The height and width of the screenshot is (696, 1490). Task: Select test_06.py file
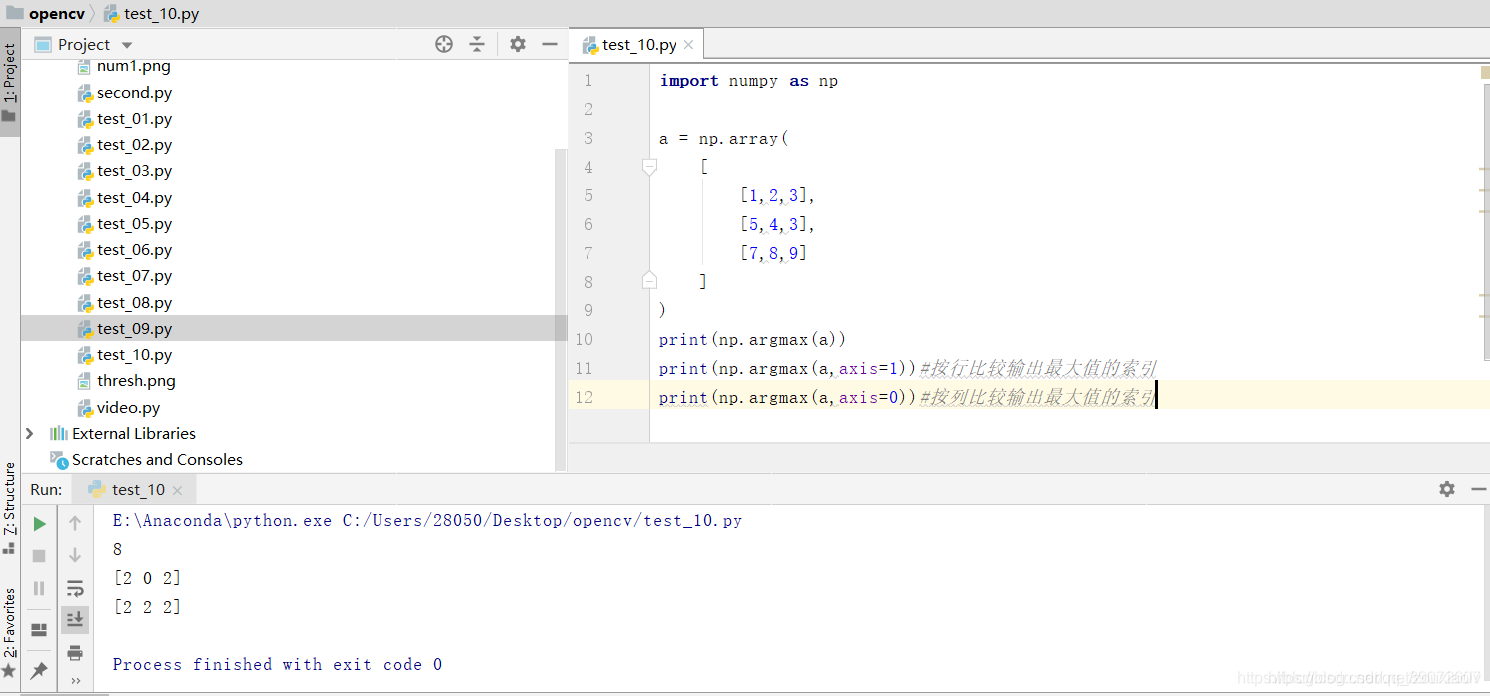(x=134, y=250)
